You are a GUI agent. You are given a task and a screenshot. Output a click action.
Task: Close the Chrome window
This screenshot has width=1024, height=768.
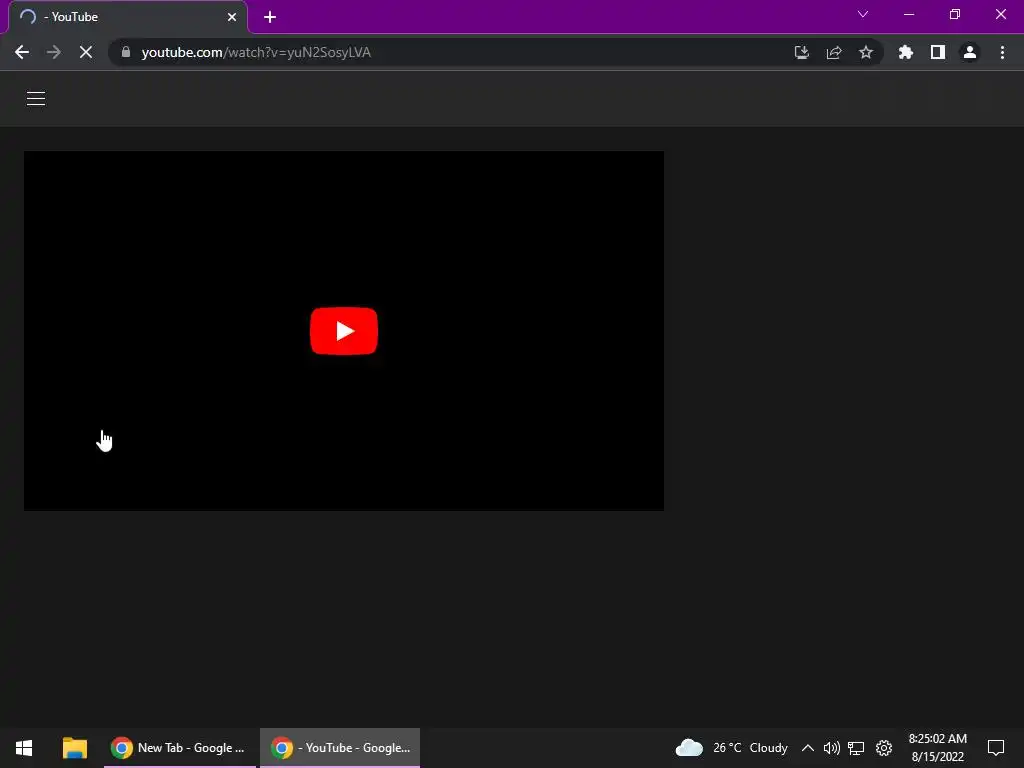pyautogui.click(x=1000, y=14)
